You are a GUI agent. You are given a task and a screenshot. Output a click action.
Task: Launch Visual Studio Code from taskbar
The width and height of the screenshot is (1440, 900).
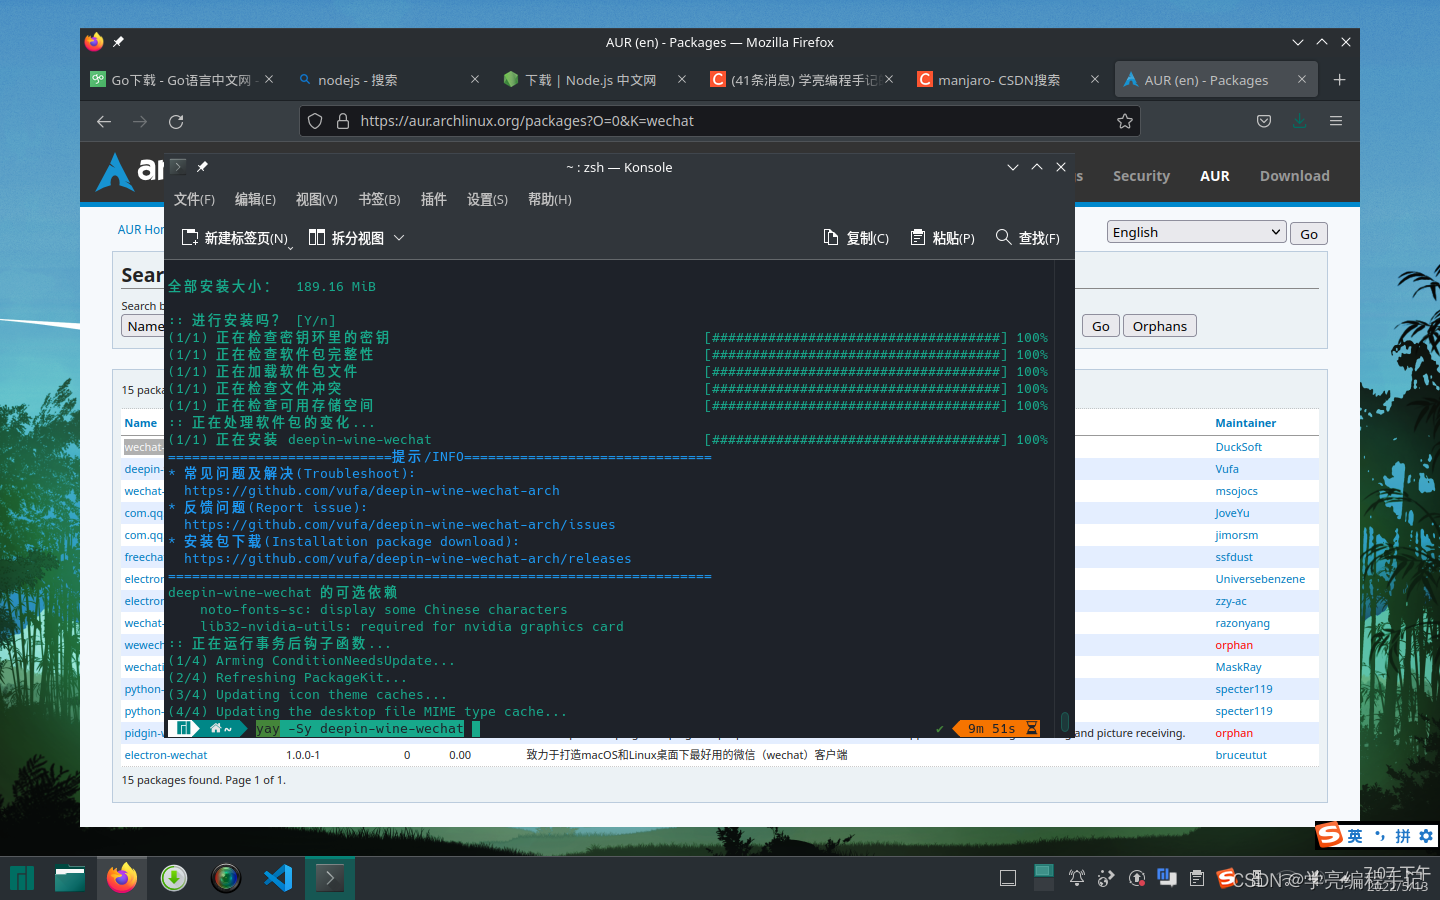tap(278, 878)
